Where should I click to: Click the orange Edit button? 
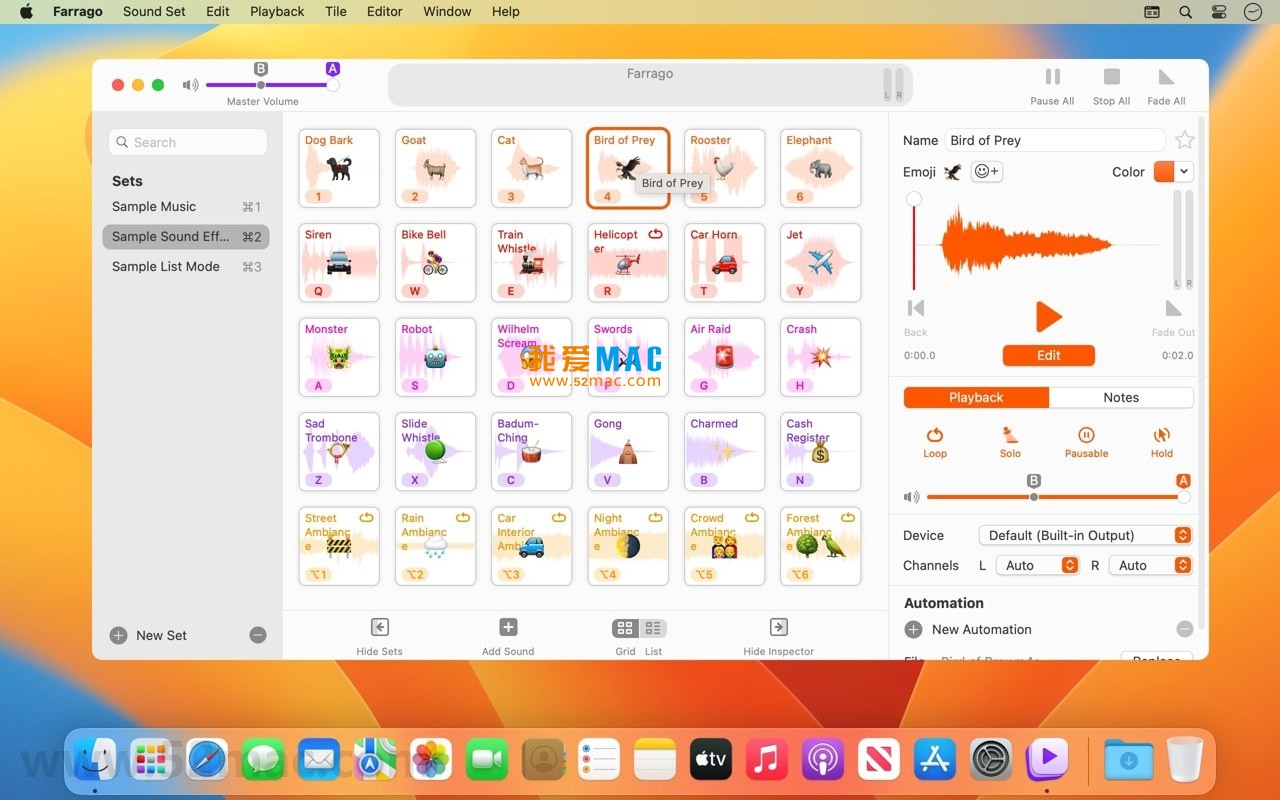click(x=1048, y=356)
